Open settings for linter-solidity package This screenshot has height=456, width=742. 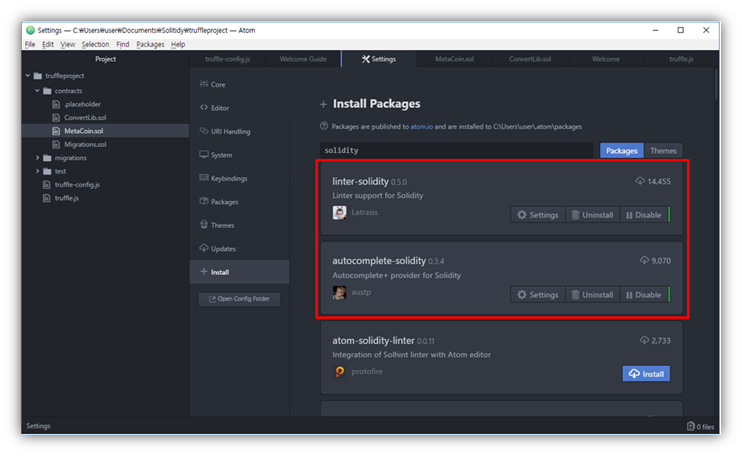[x=538, y=215]
